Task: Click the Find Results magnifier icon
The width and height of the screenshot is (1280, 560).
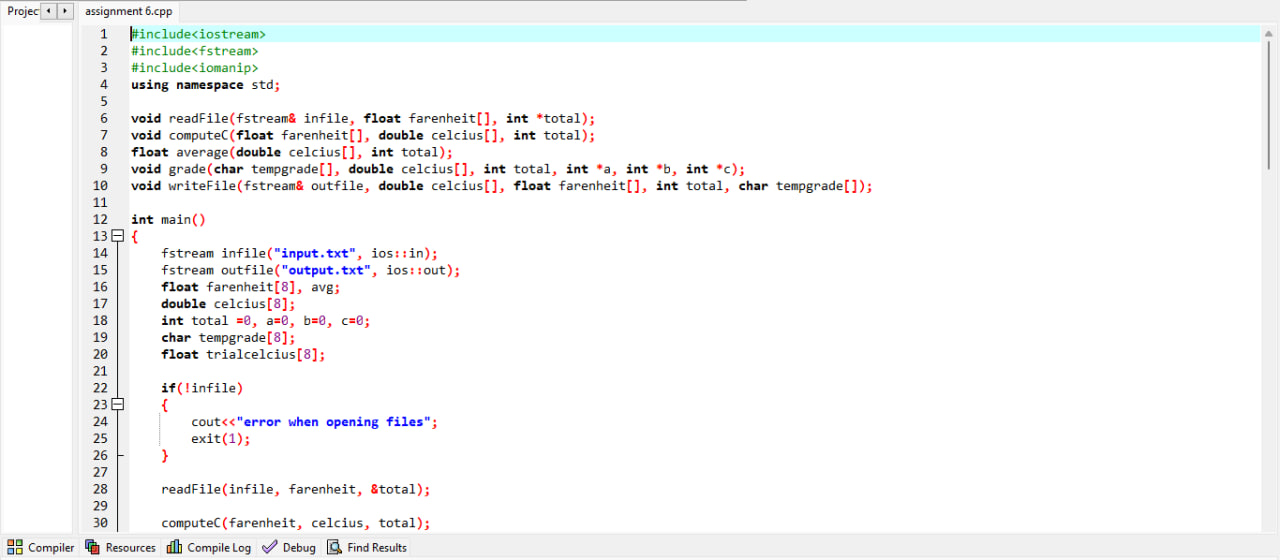Action: 334,547
